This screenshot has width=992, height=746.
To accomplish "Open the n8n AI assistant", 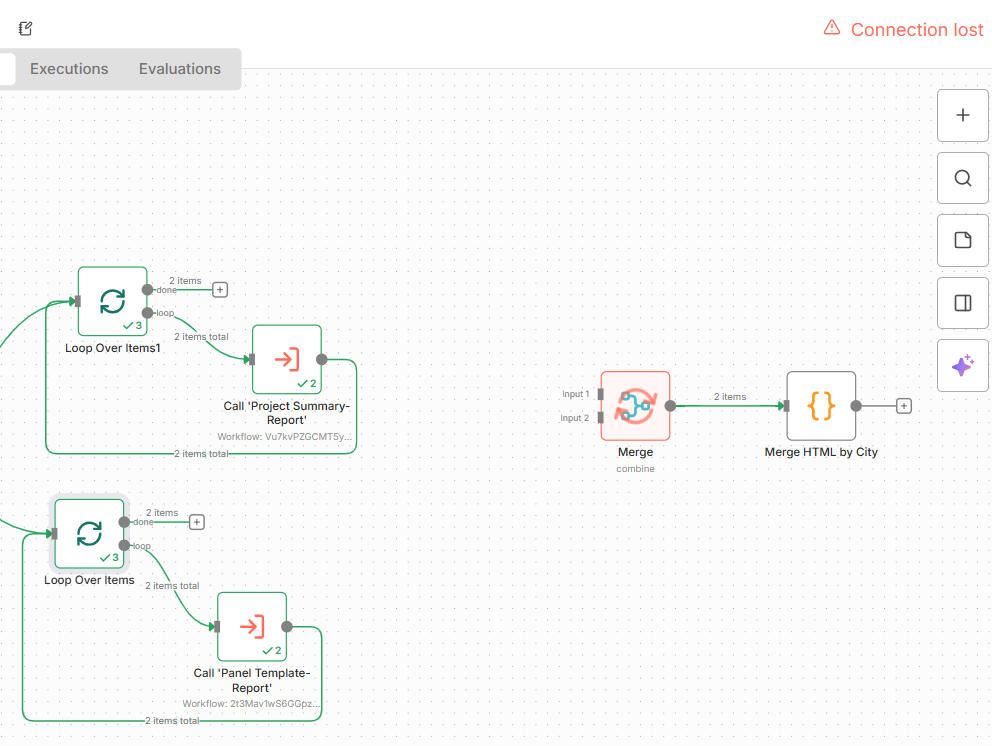I will coord(962,364).
